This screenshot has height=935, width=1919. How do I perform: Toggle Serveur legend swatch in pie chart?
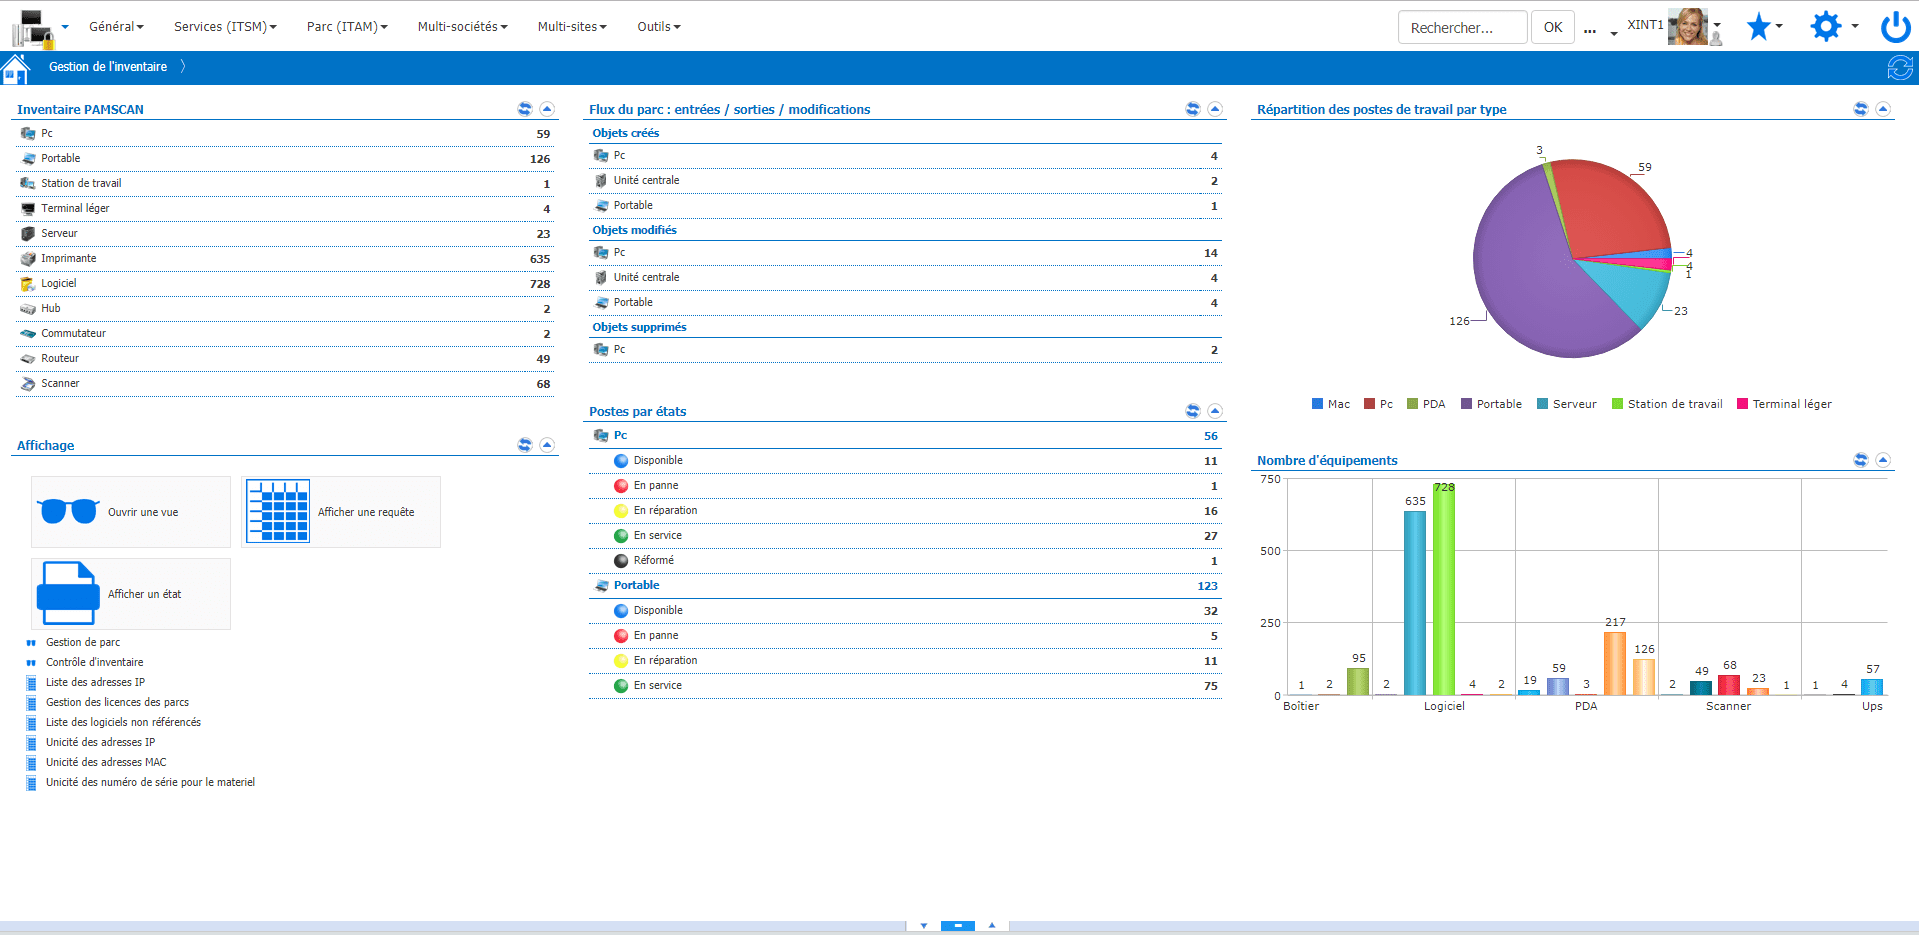1542,404
